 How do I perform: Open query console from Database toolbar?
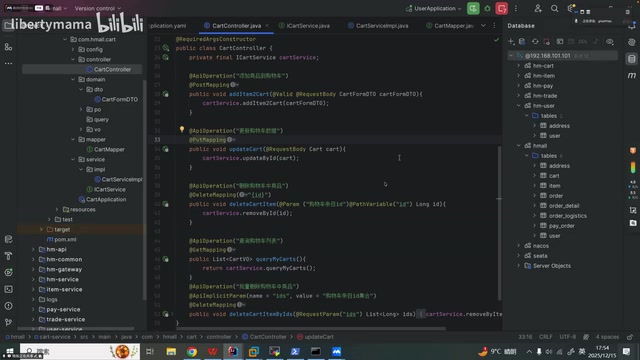coord(560,42)
